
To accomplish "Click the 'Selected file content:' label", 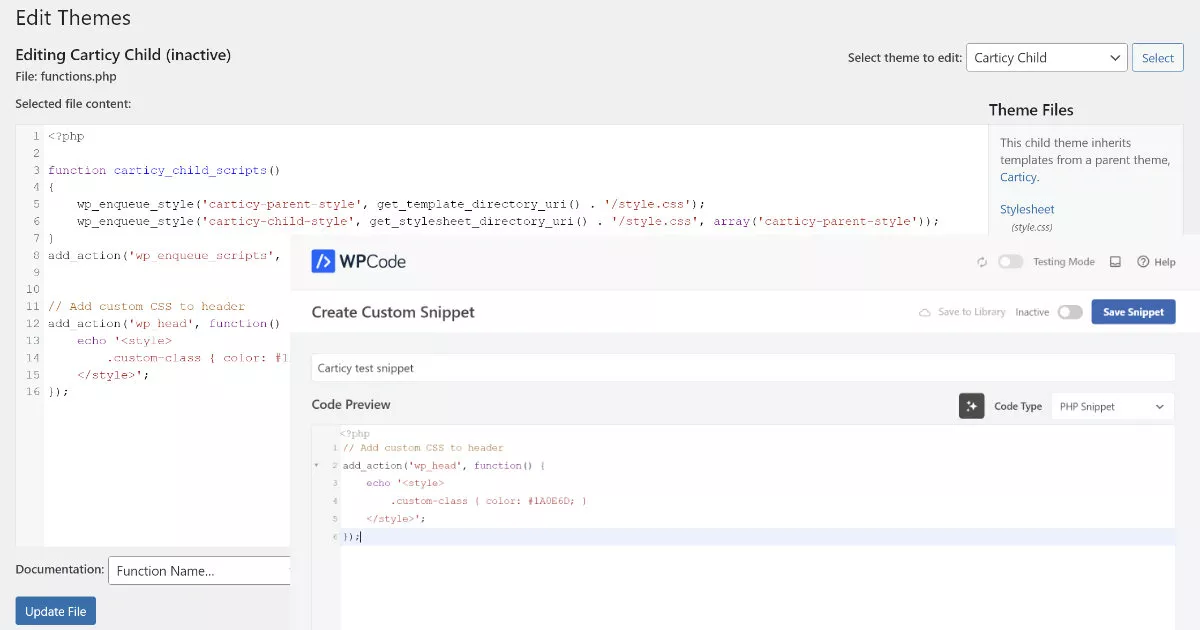I will tap(73, 104).
